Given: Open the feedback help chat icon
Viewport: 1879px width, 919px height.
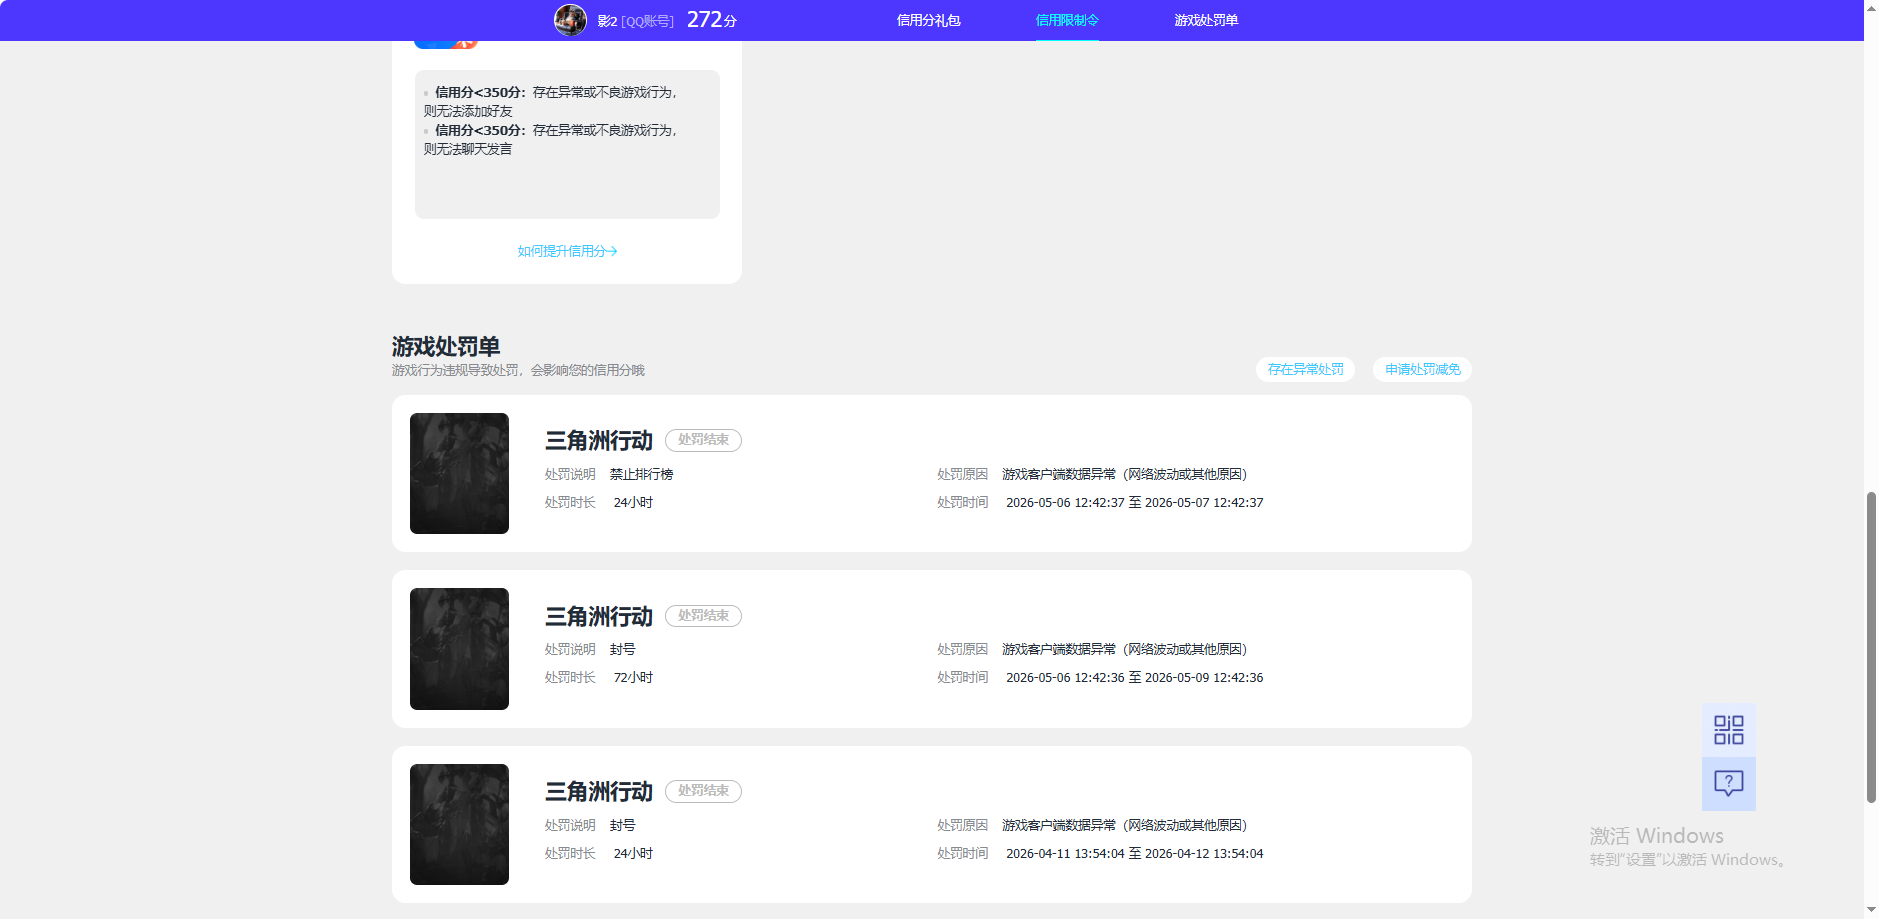Looking at the screenshot, I should pos(1728,784).
